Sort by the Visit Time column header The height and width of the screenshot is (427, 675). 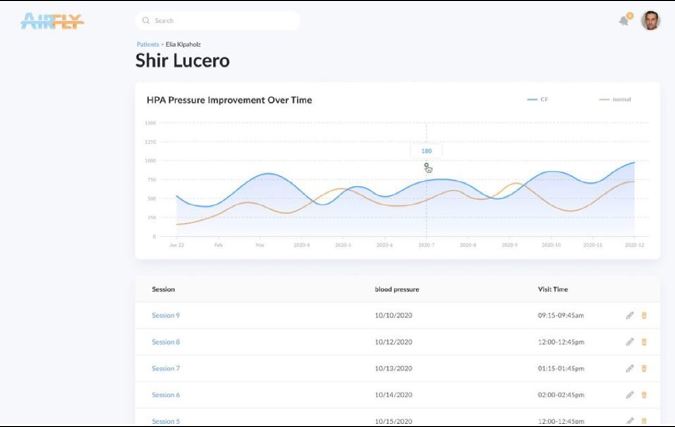(x=555, y=289)
